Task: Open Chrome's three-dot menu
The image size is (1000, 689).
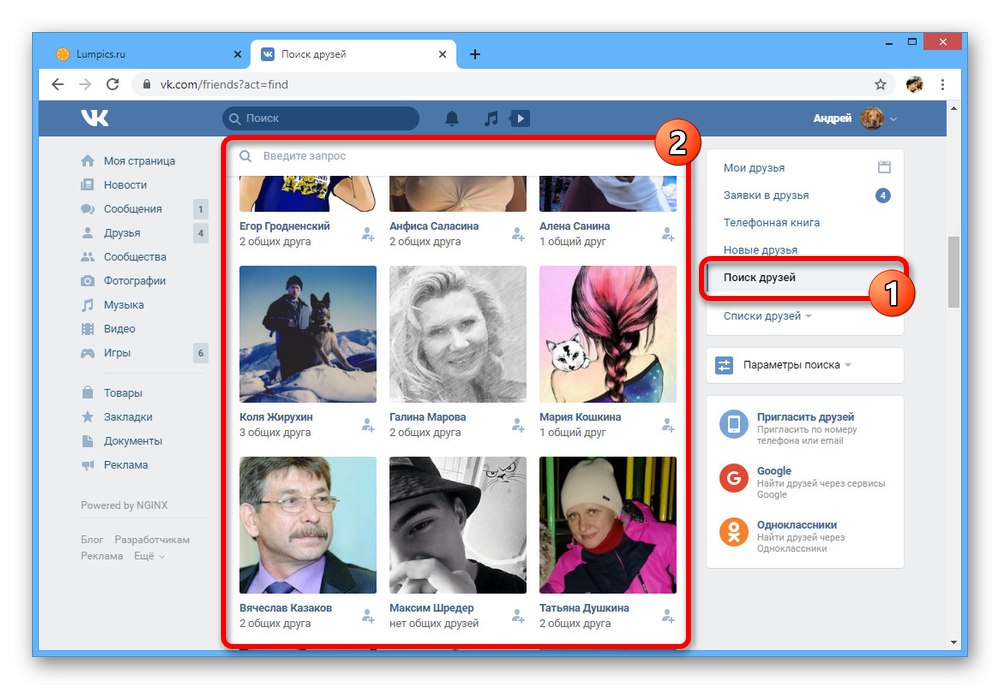Action: pos(943,84)
